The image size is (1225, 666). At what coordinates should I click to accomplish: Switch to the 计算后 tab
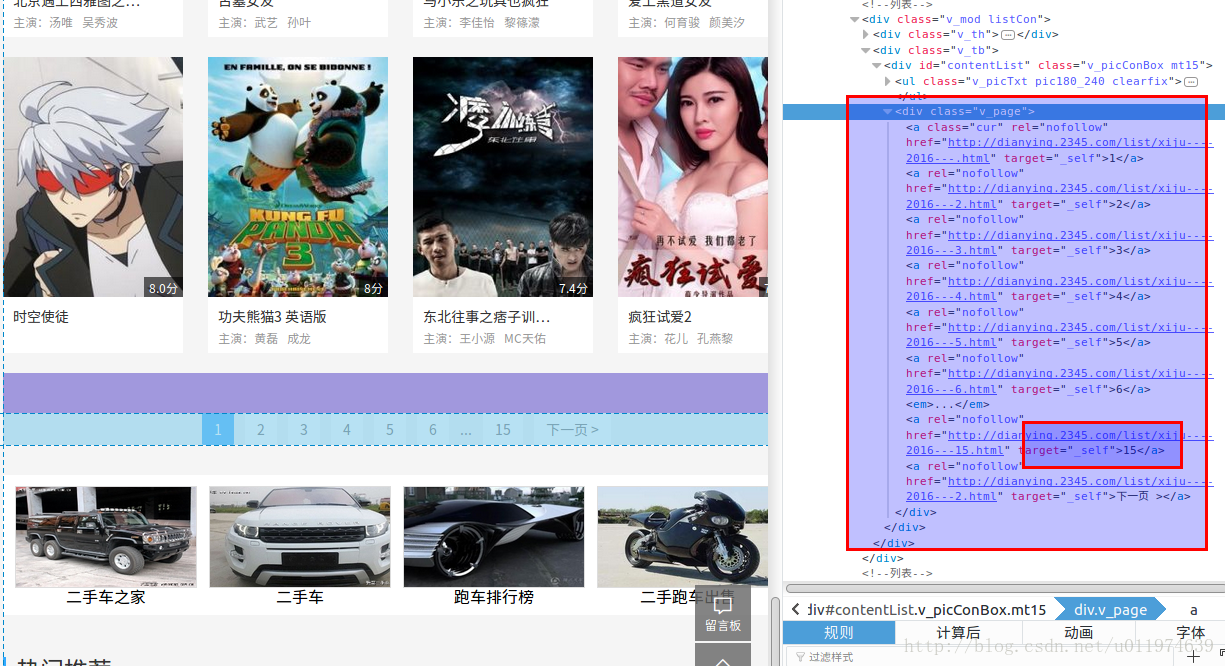click(x=959, y=632)
